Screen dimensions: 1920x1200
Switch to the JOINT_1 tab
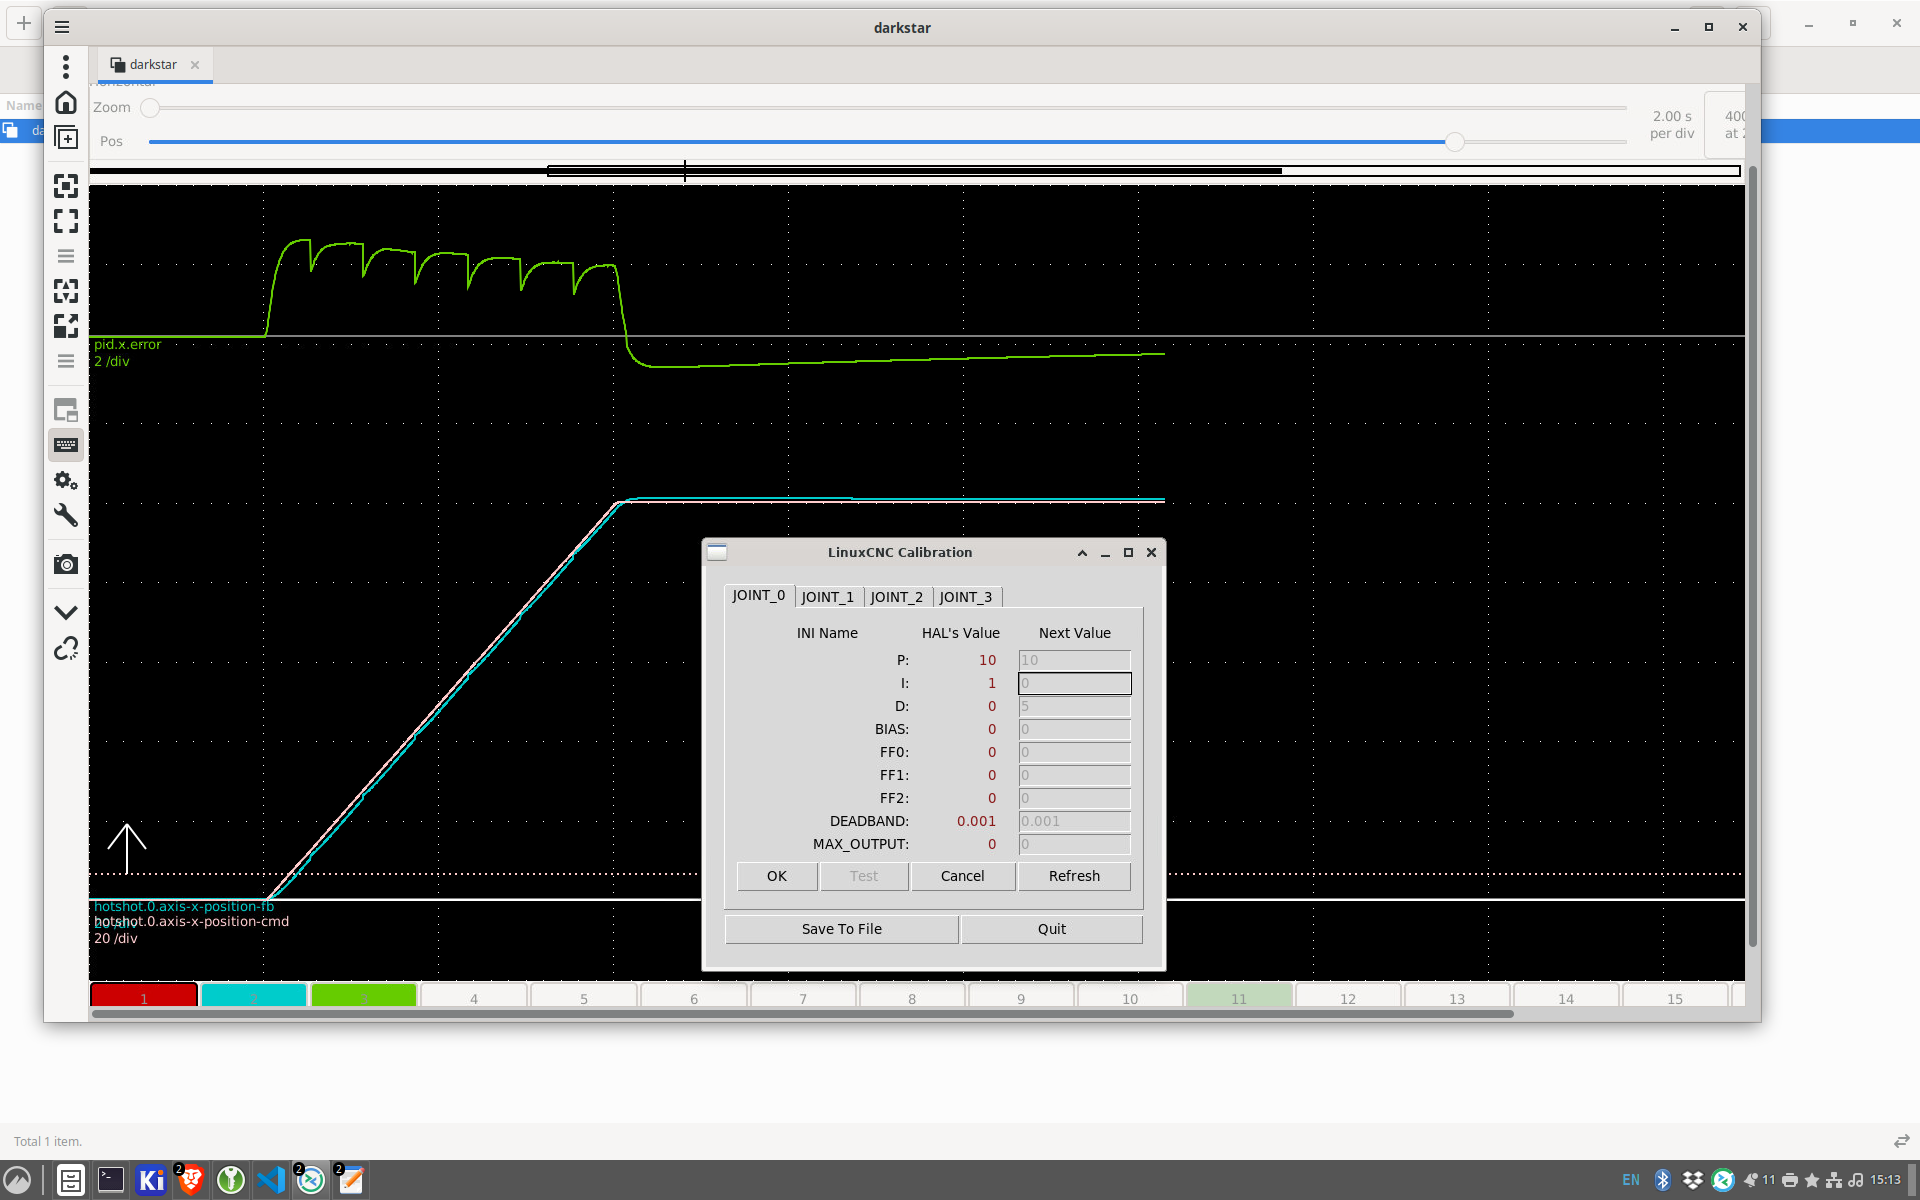pos(828,597)
